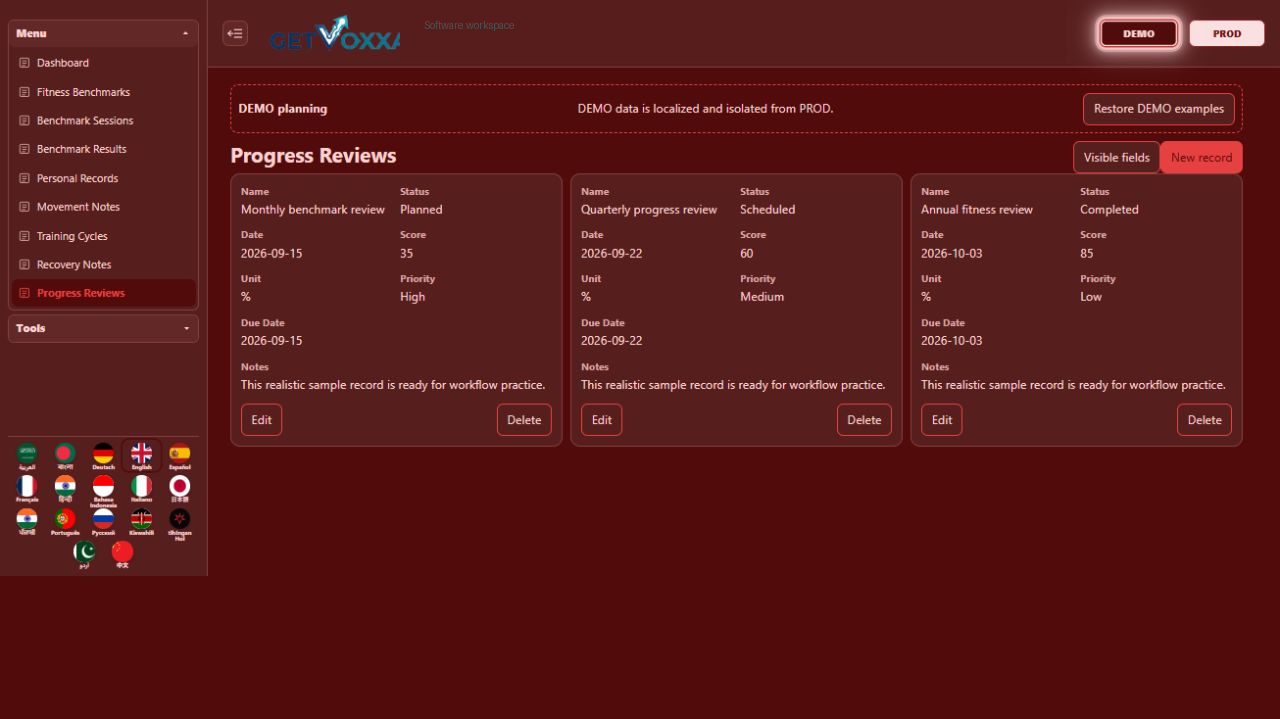Switch environment to PROD
The image size is (1280, 719).
tap(1227, 33)
